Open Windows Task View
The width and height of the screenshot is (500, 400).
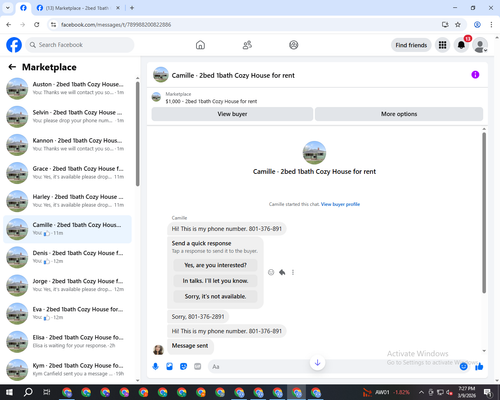click(x=47, y=392)
